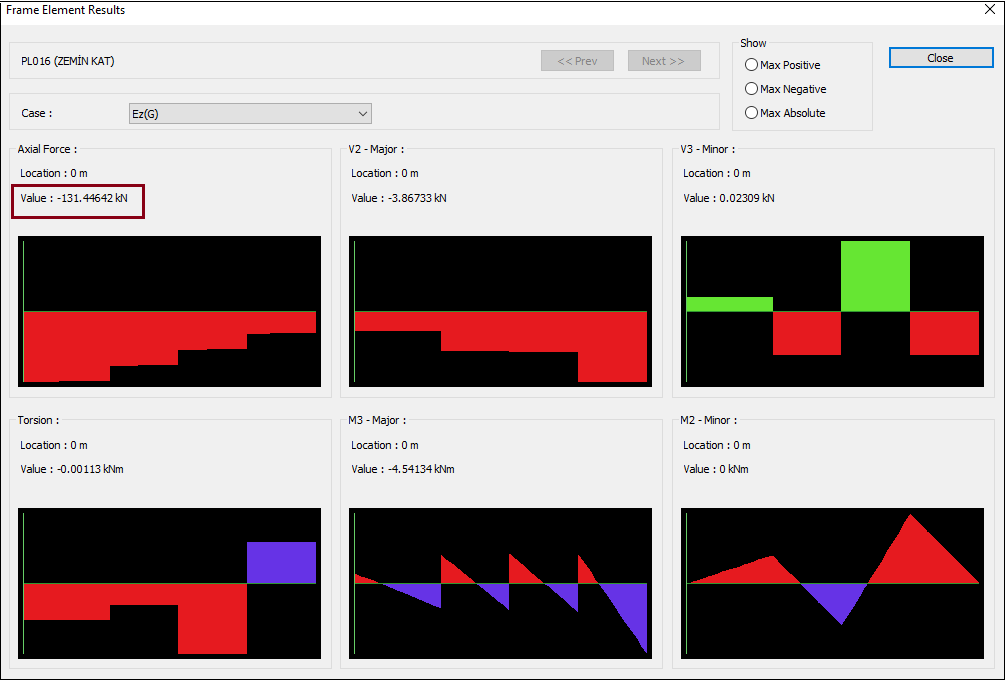
Task: Click the M2 - Minor moment diagram
Action: (831, 583)
